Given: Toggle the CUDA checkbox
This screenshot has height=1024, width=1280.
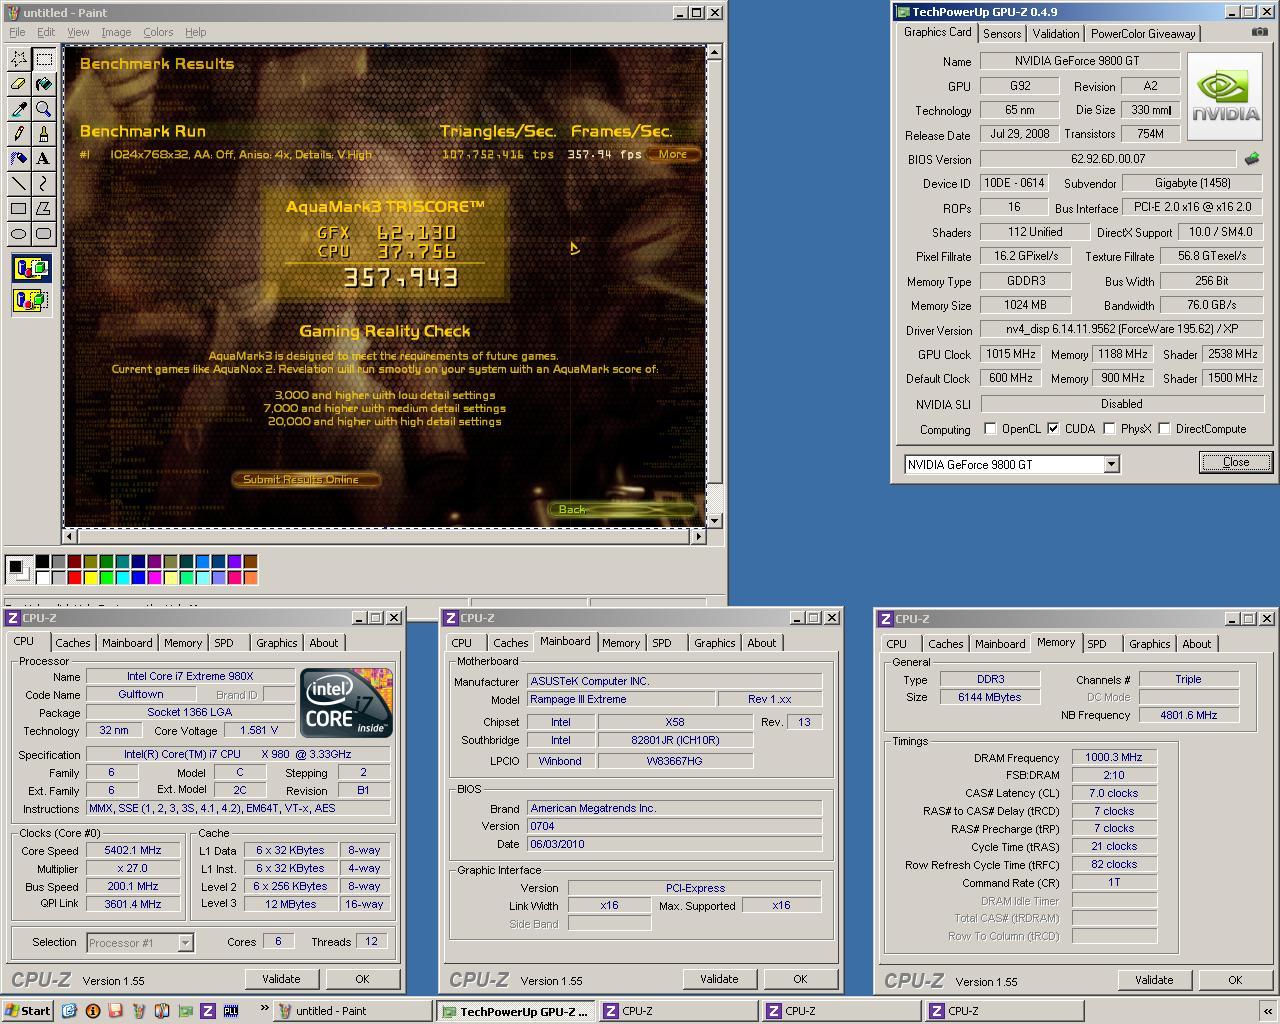Looking at the screenshot, I should click(1053, 428).
